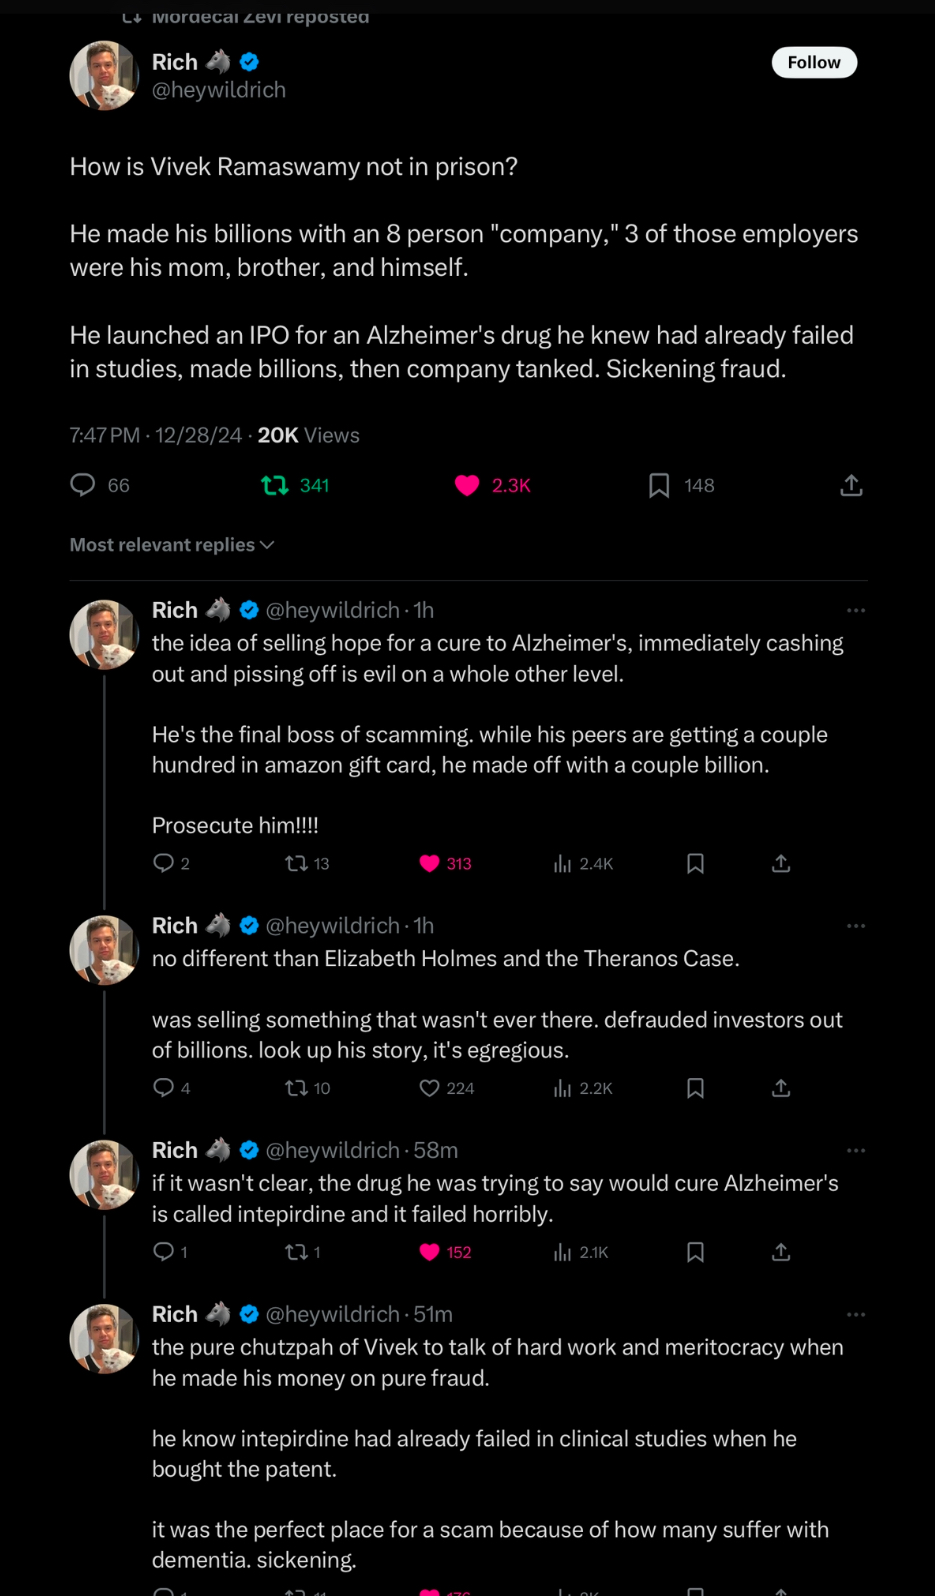935x1596 pixels.
Task: Bookmark the main post with 148 bookmarks
Action: click(x=659, y=485)
